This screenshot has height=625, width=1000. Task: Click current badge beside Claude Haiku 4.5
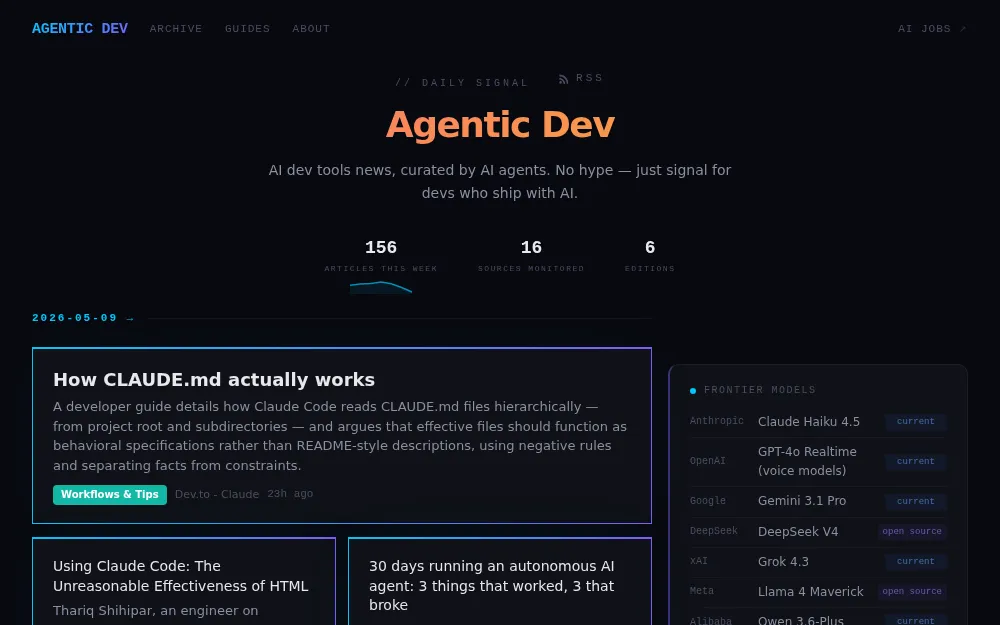(915, 422)
